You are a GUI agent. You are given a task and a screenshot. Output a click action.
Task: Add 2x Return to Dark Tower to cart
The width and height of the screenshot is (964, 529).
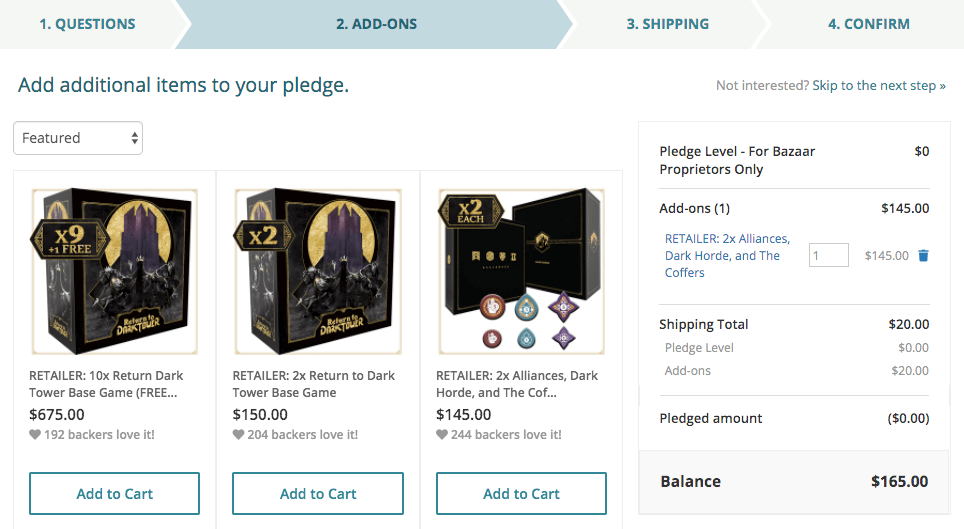tap(318, 493)
